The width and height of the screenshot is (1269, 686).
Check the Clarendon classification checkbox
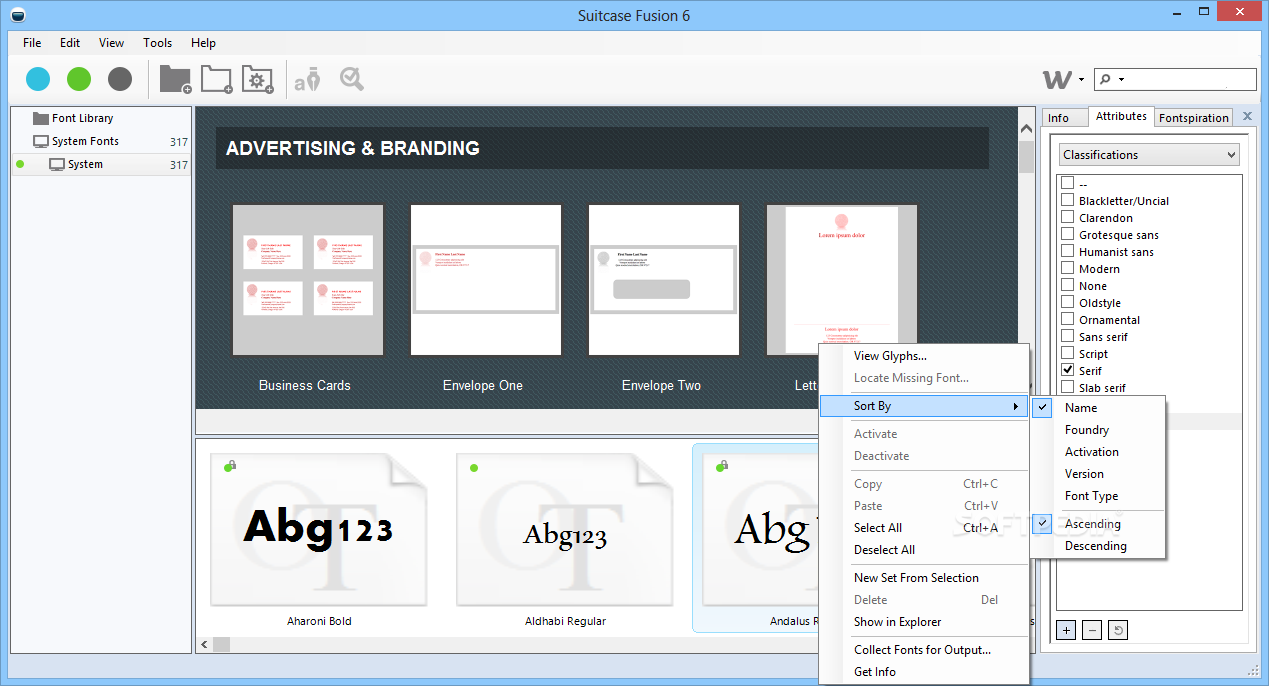(1068, 217)
